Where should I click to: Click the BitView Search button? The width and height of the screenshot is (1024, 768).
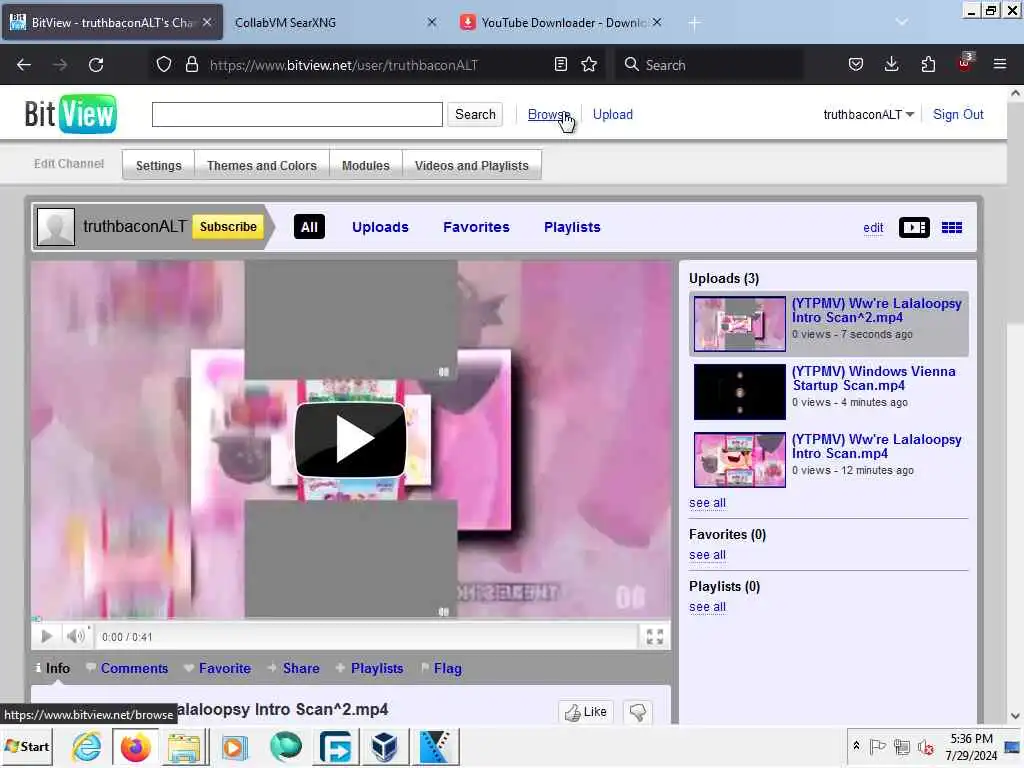click(475, 114)
